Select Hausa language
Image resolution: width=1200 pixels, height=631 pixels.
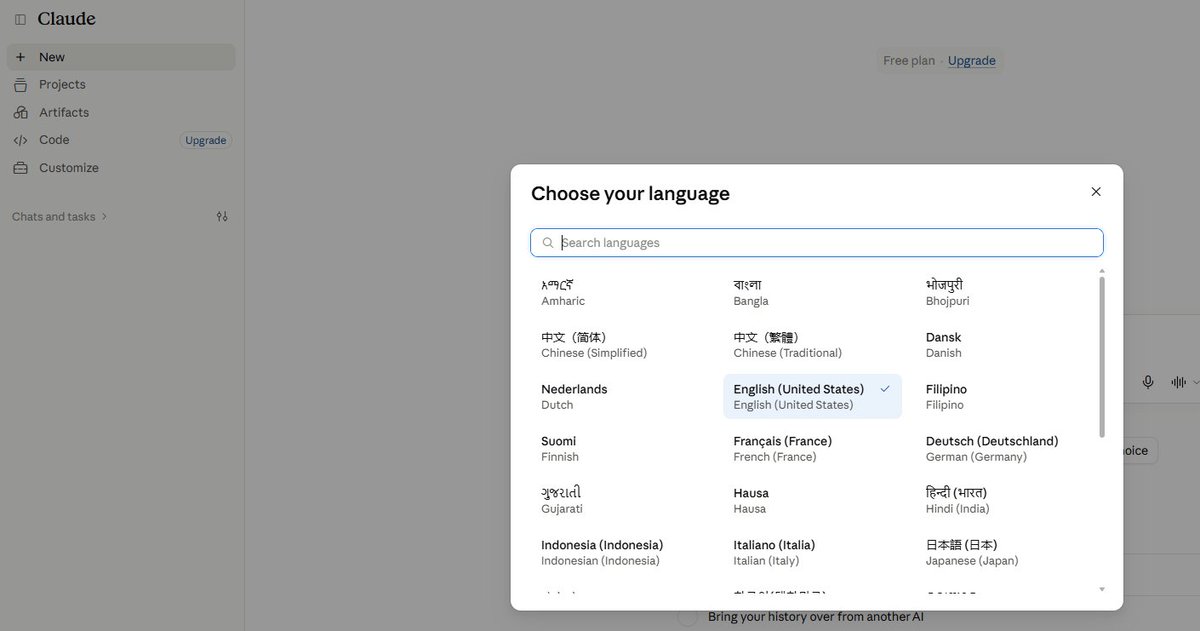click(812, 501)
